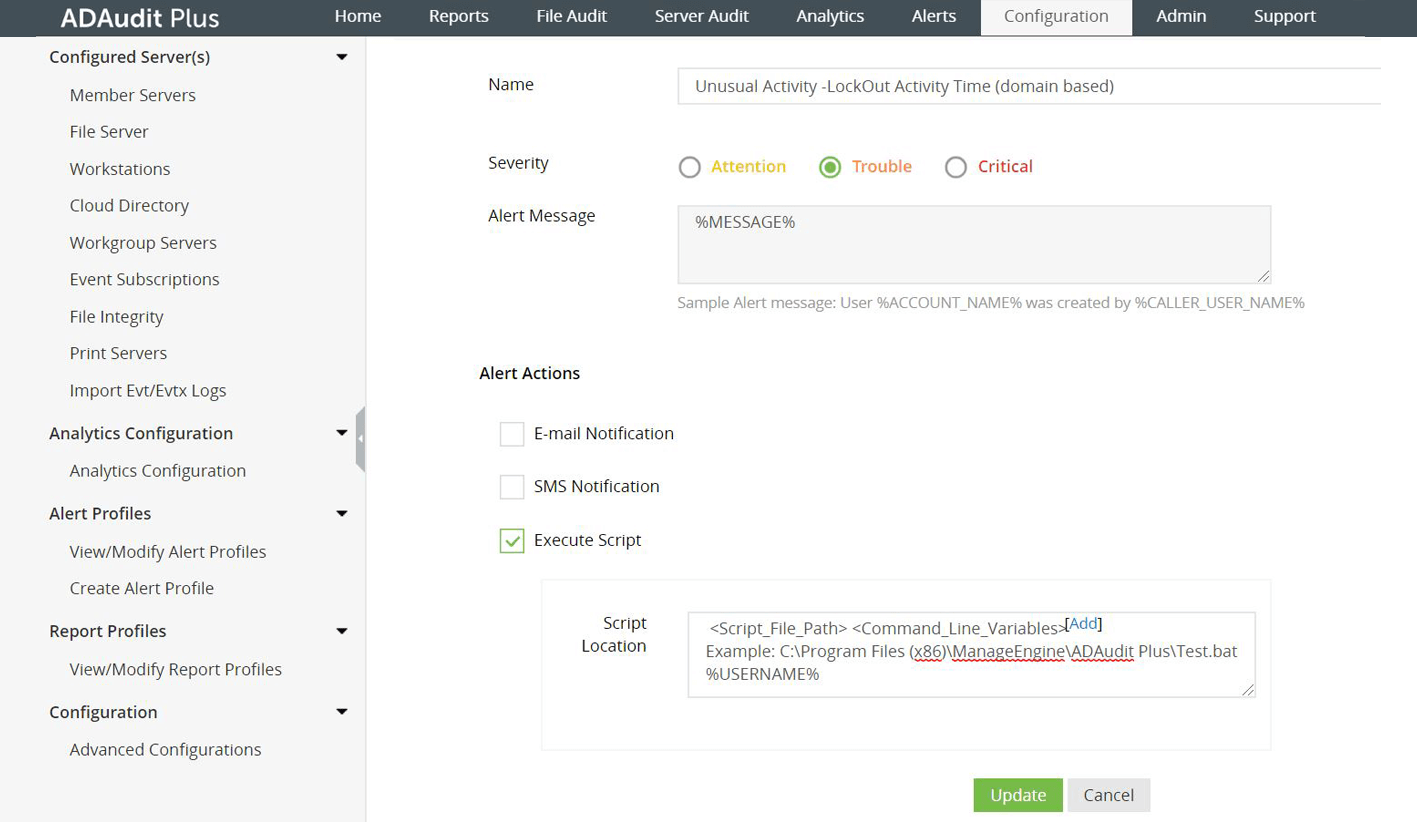Collapse the Alert Profiles section arrow

pyautogui.click(x=342, y=514)
